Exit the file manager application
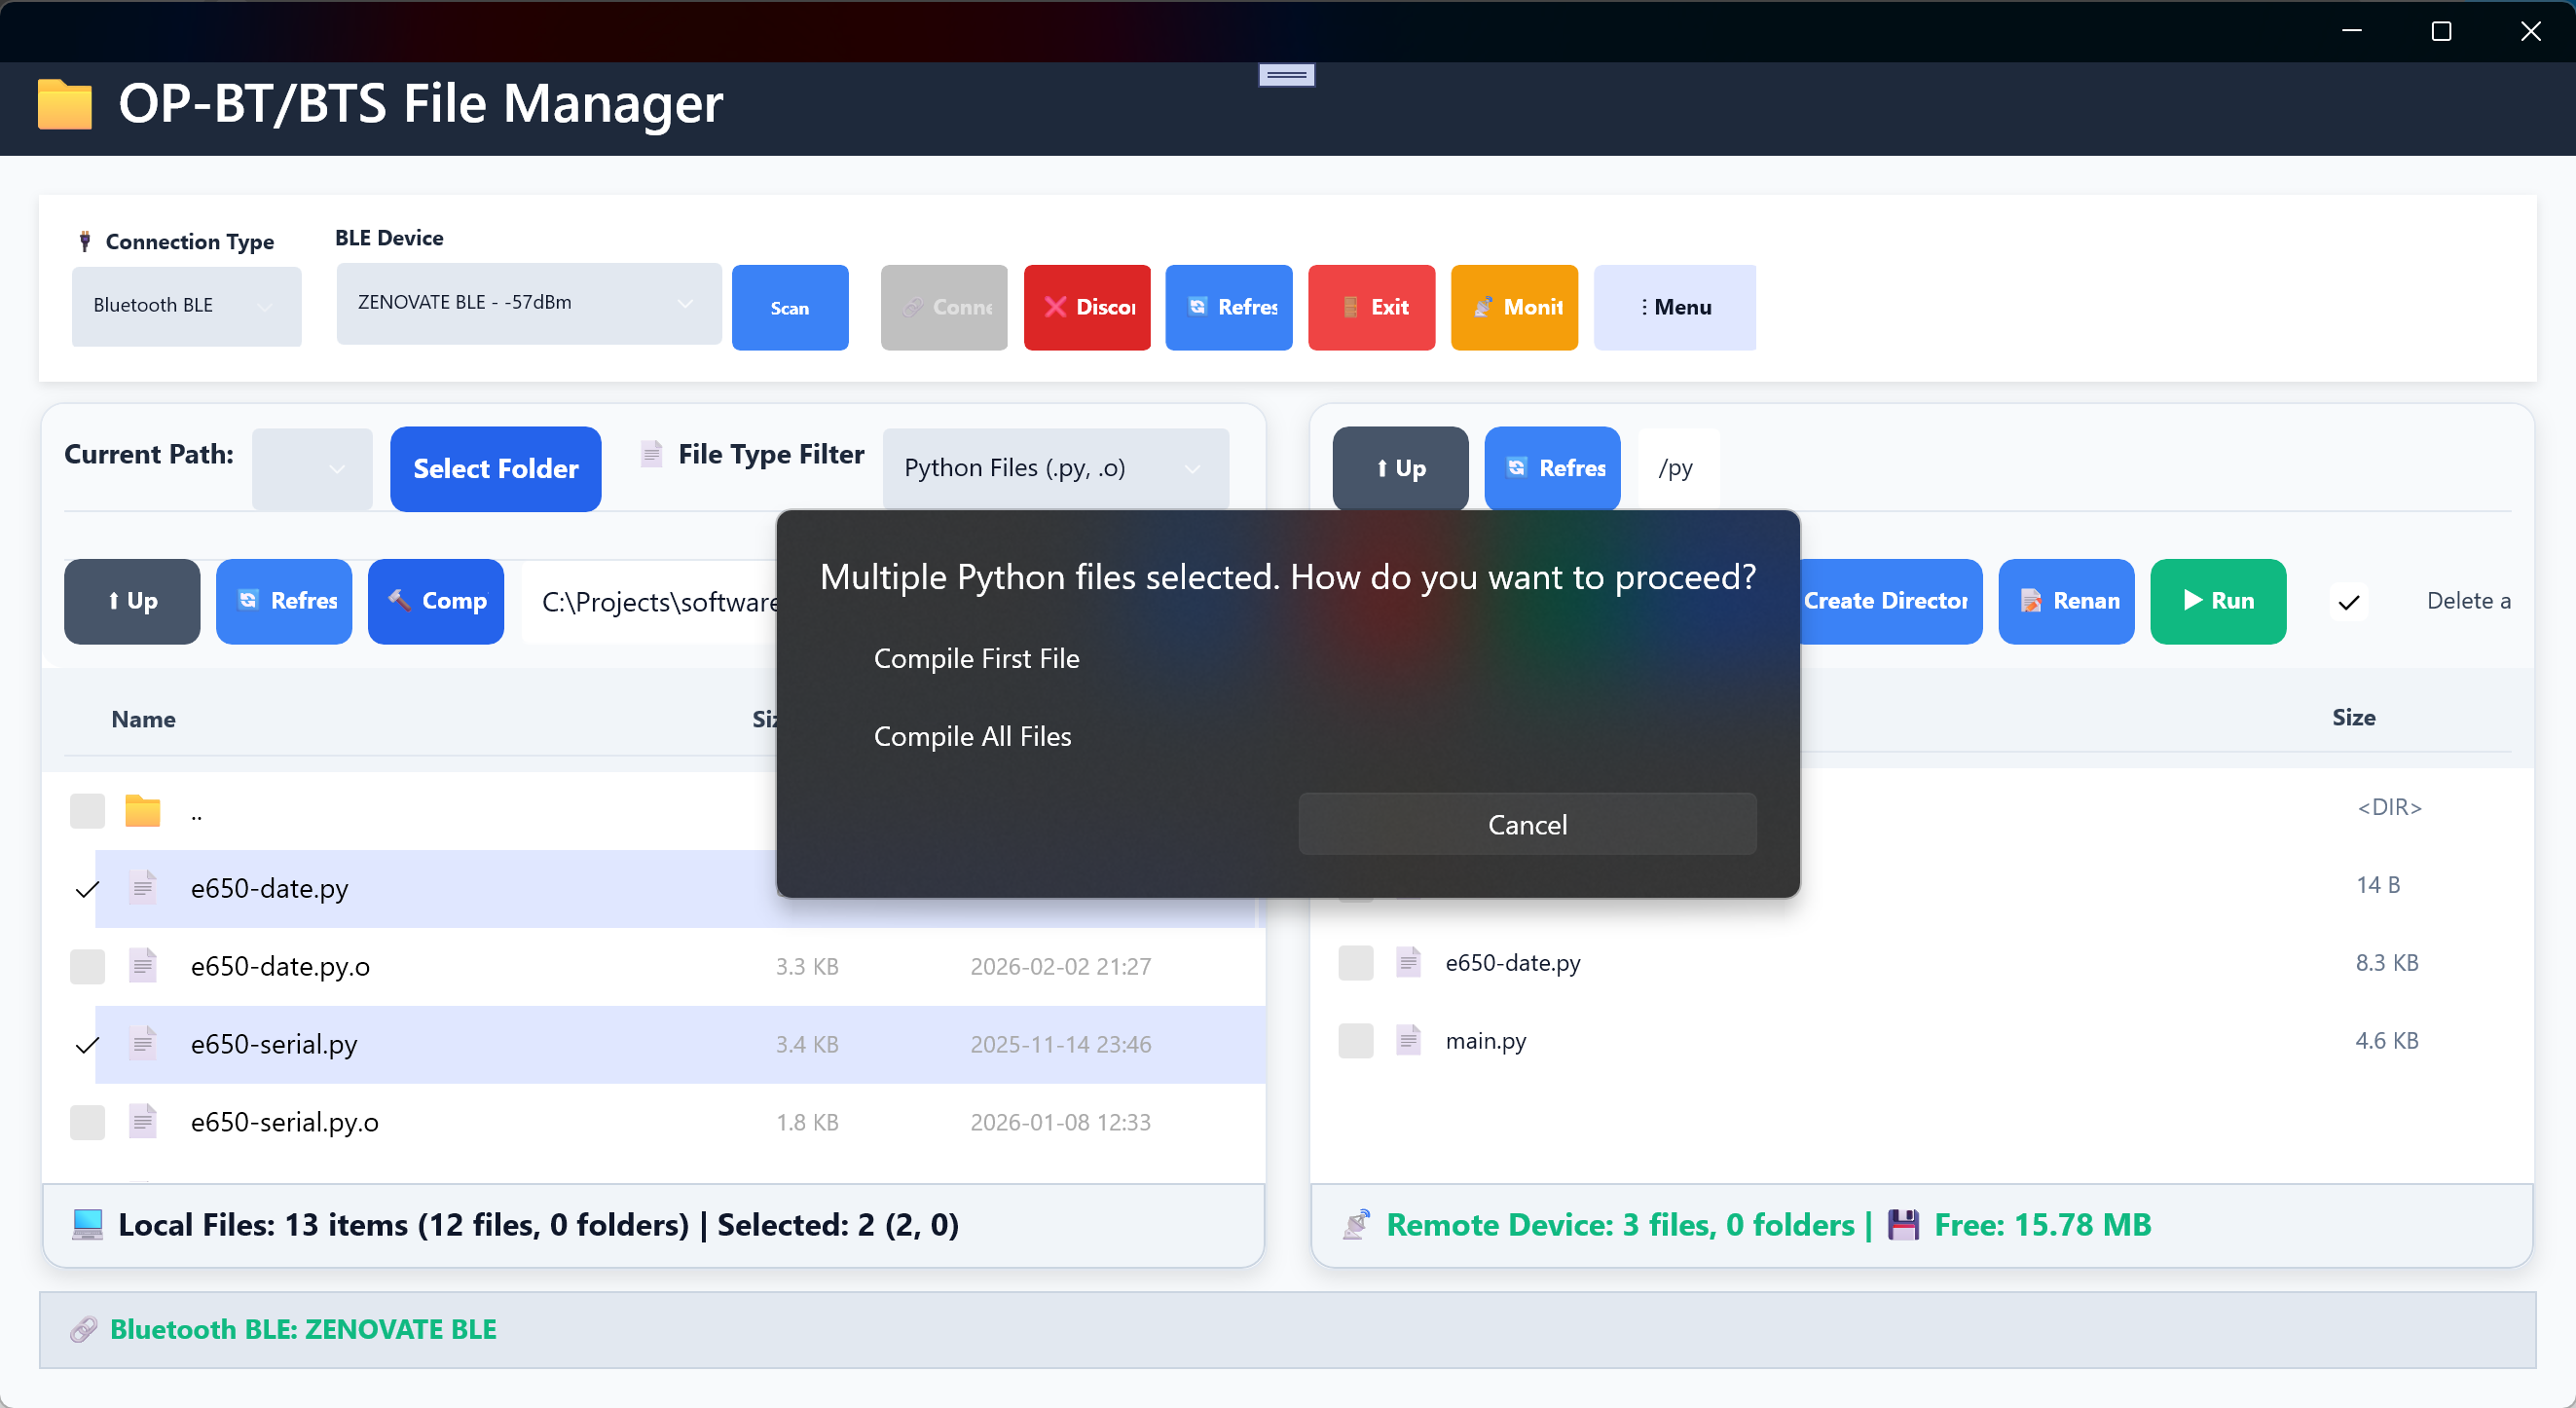Viewport: 2576px width, 1408px height. point(1371,307)
